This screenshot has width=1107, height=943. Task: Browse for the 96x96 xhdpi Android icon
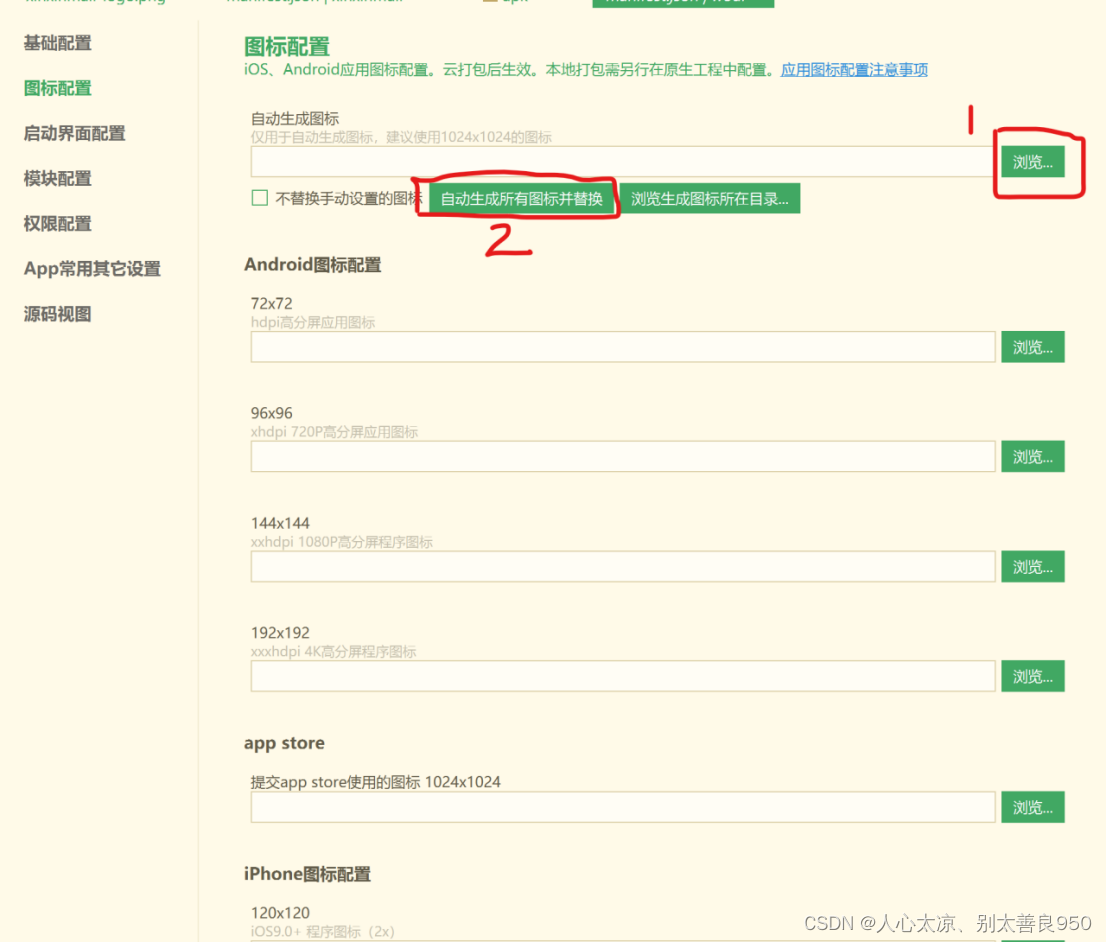[x=1032, y=457]
